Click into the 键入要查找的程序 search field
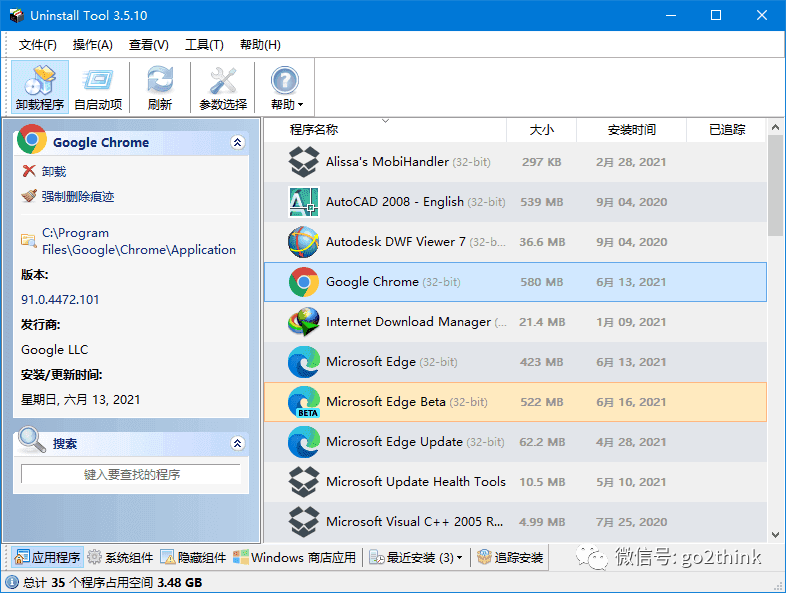 pyautogui.click(x=131, y=474)
